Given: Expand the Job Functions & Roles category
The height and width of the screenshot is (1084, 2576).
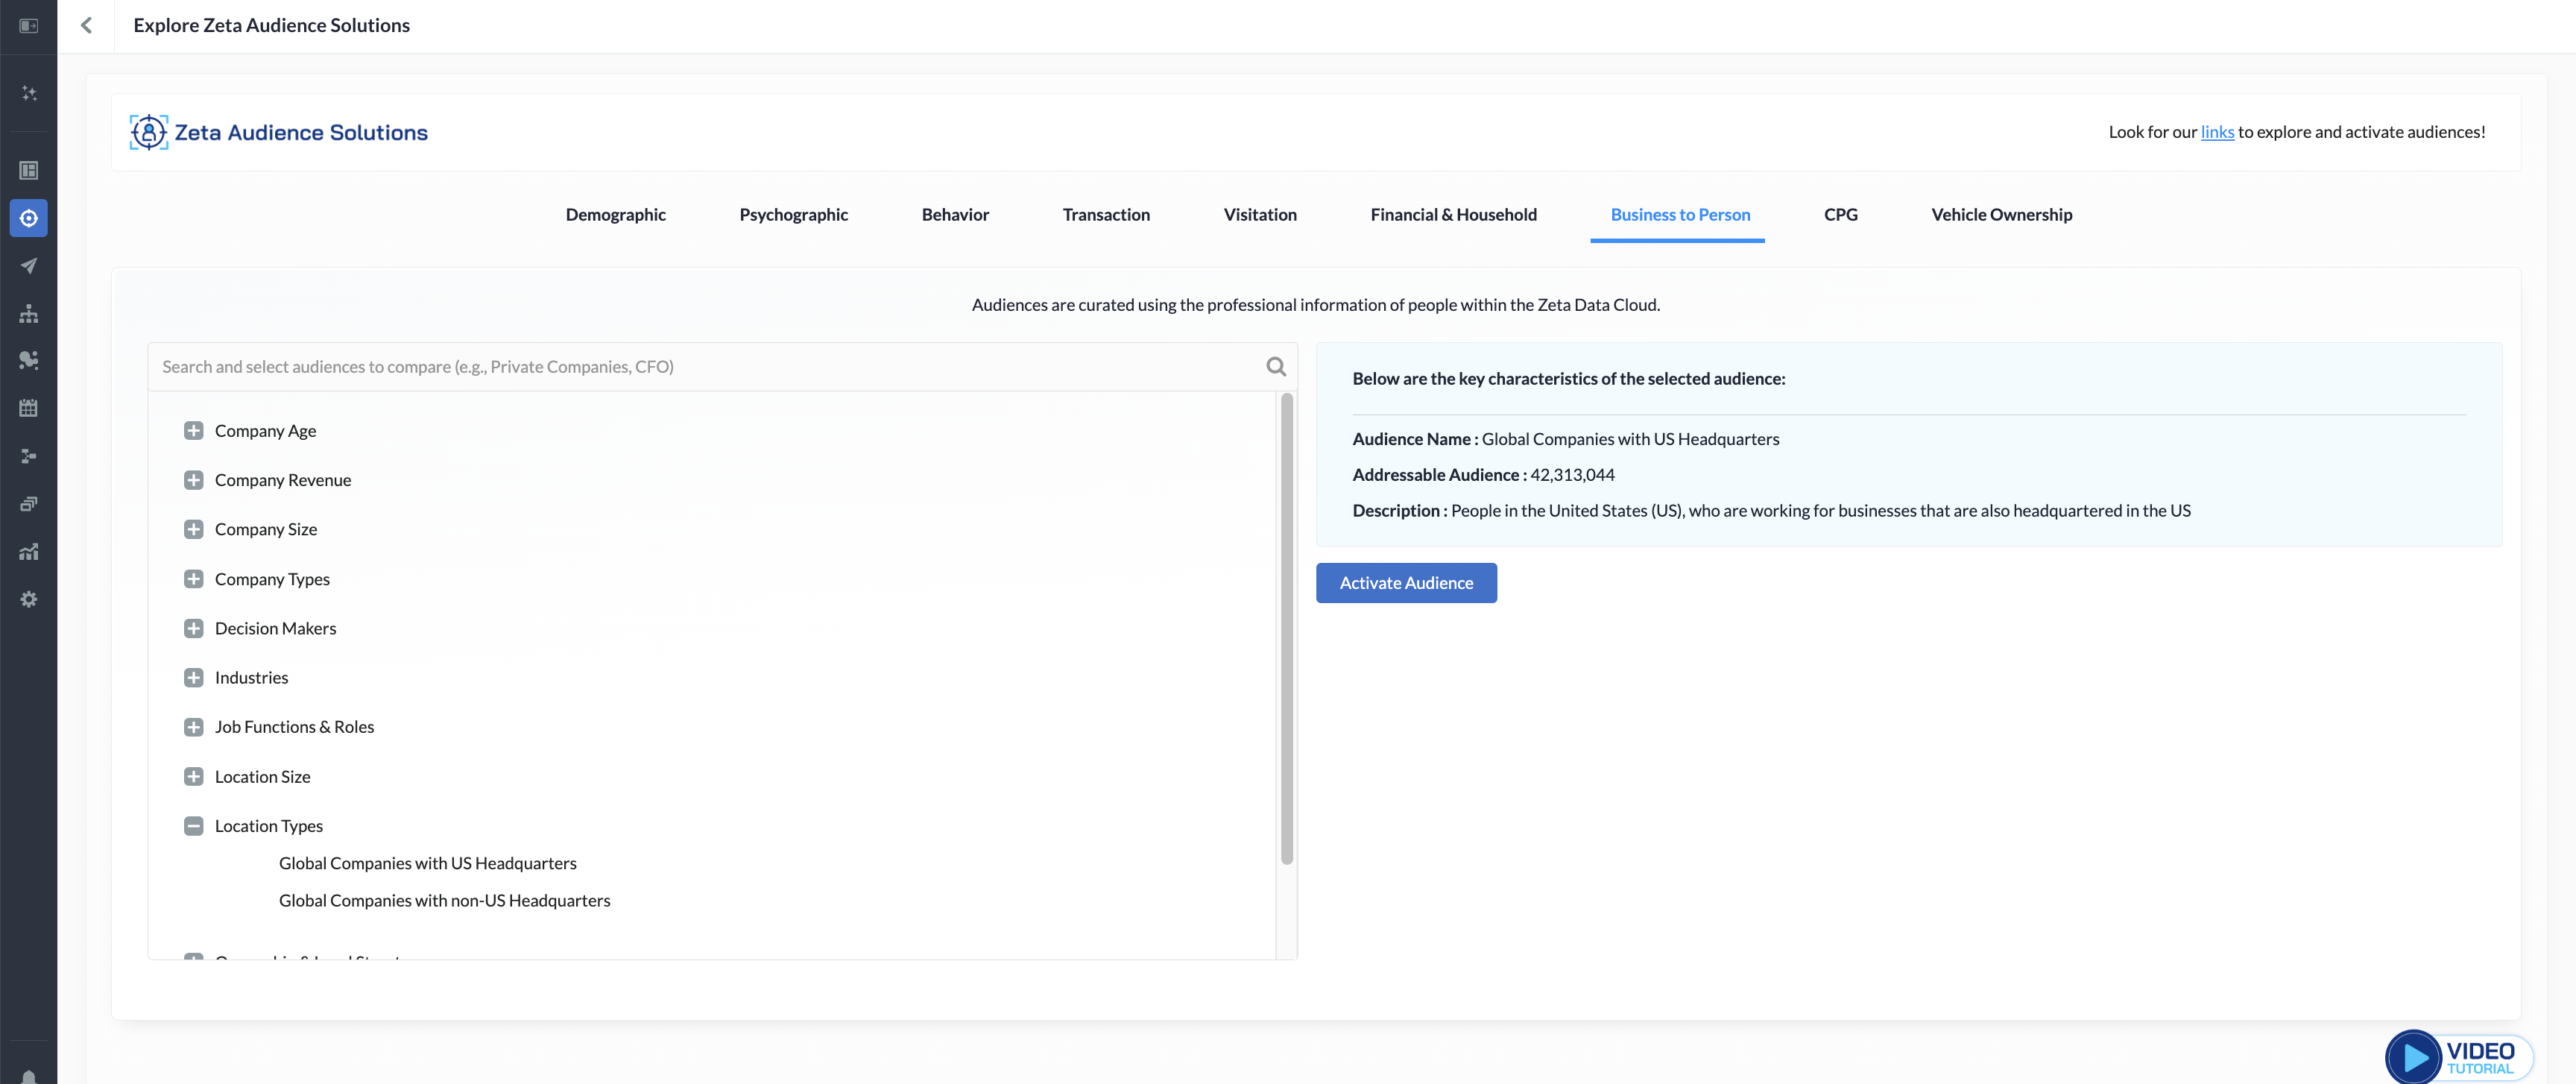Looking at the screenshot, I should [x=193, y=727].
